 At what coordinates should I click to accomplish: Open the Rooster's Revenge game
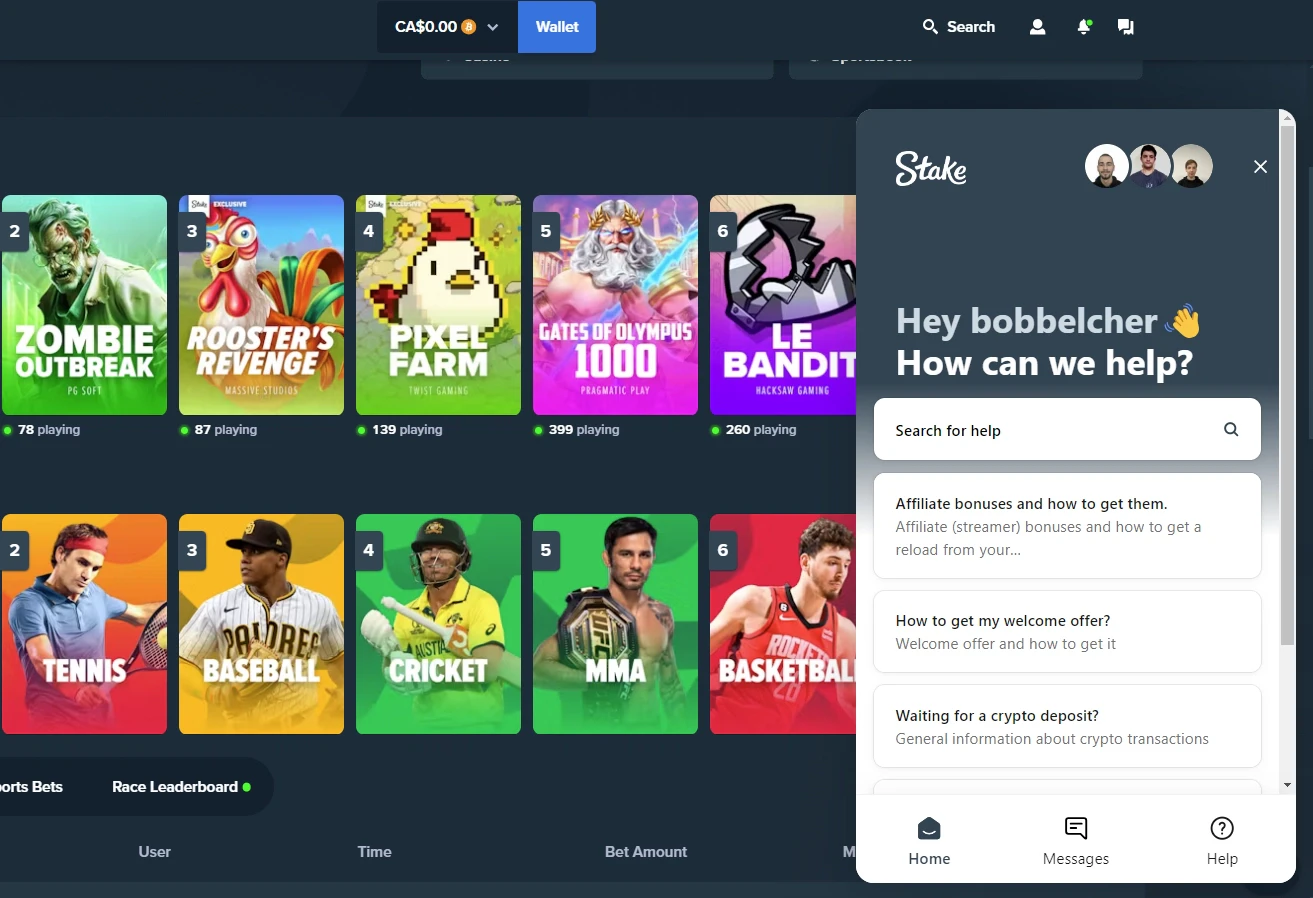pyautogui.click(x=261, y=305)
